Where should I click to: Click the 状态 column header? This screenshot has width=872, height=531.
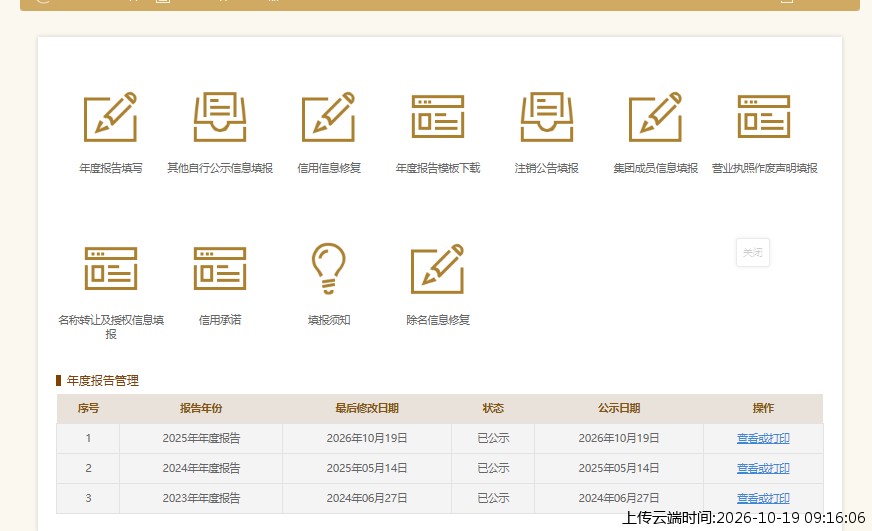pos(493,408)
